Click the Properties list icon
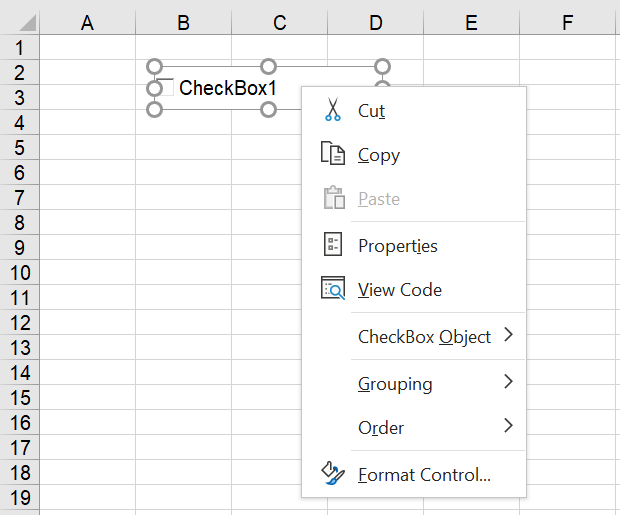This screenshot has width=620, height=515. point(333,244)
